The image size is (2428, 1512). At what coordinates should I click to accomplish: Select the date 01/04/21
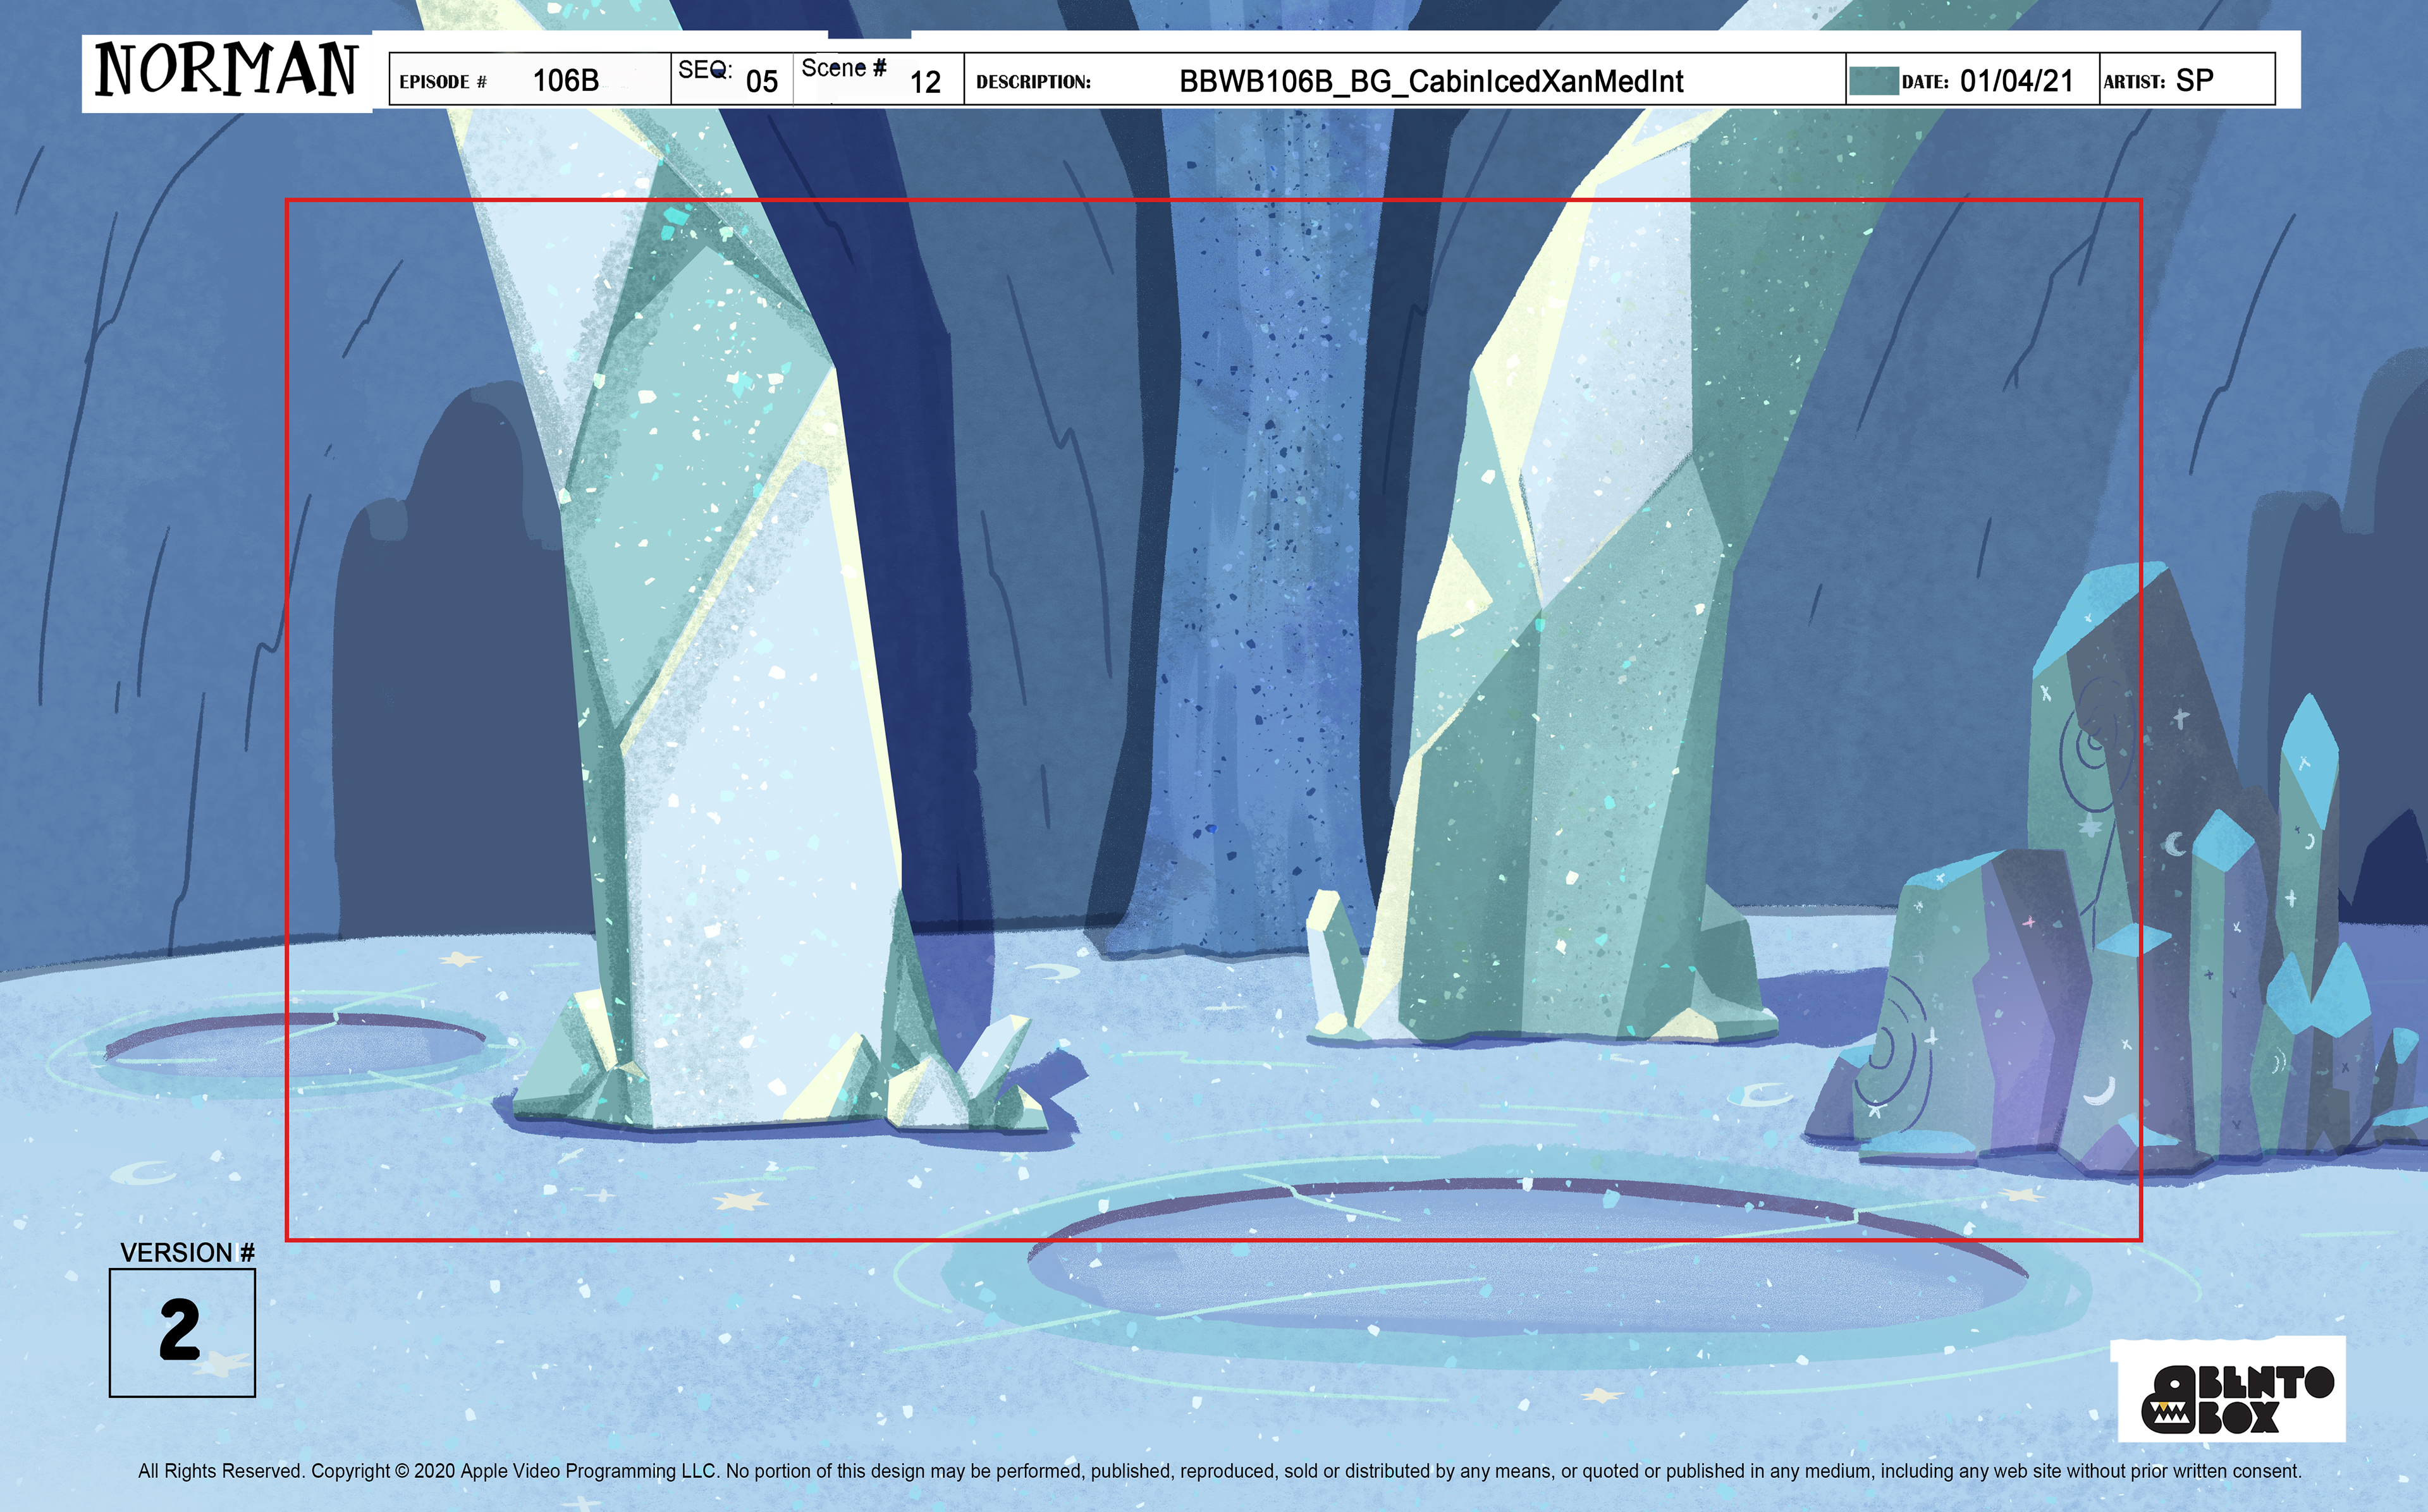[2016, 81]
